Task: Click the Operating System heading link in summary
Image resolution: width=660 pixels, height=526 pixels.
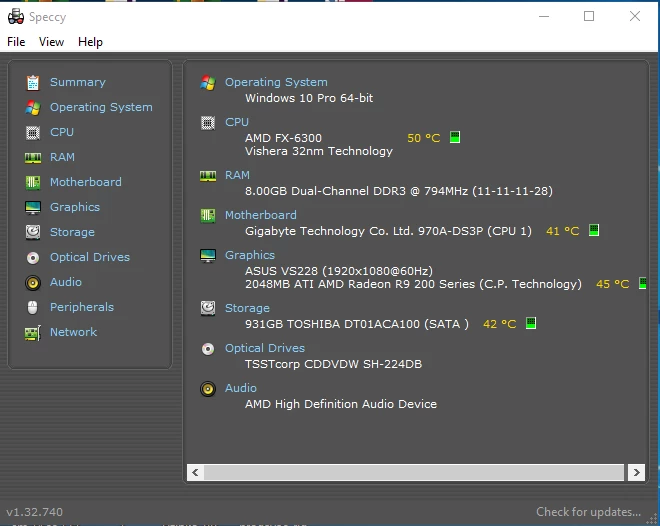Action: [x=276, y=82]
